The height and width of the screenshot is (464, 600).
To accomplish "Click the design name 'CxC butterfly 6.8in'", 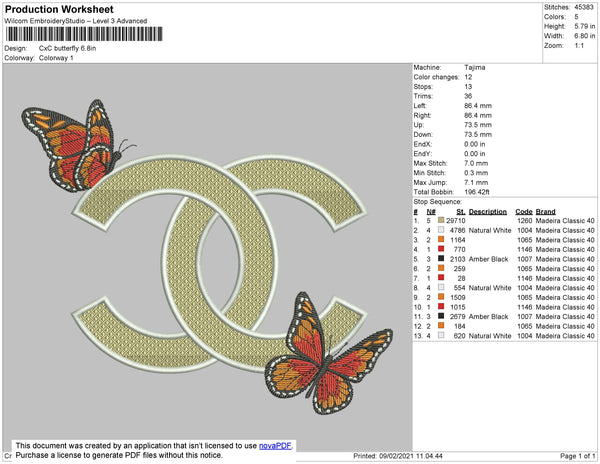I will 67,49.
